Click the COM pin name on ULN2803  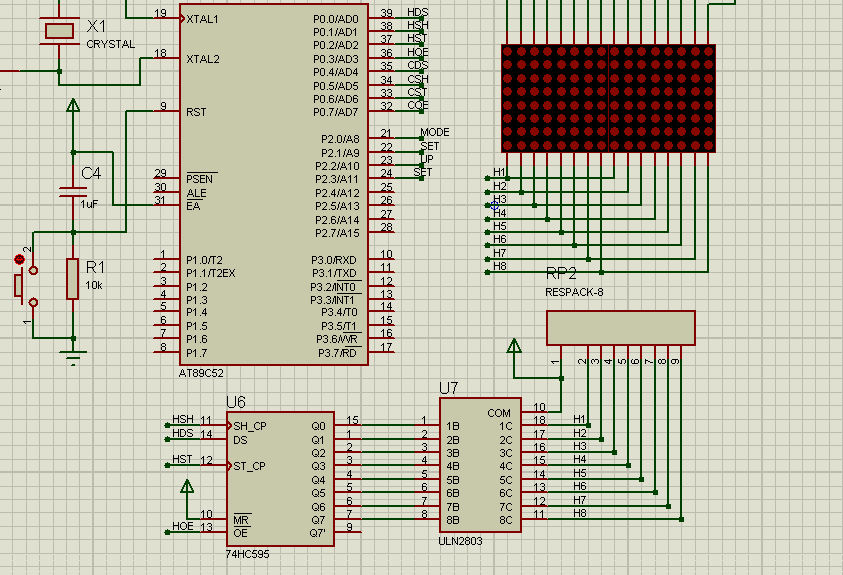(x=499, y=413)
